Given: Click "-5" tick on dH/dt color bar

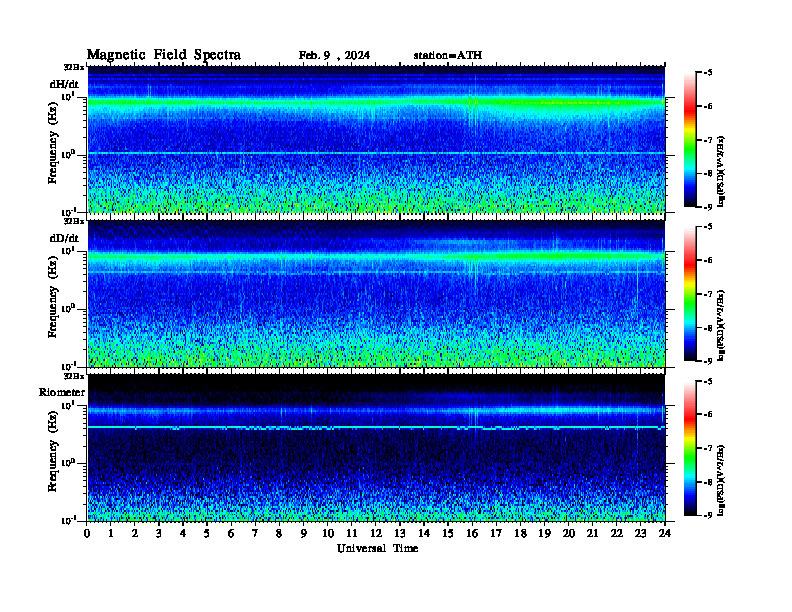Looking at the screenshot, I should 708,73.
